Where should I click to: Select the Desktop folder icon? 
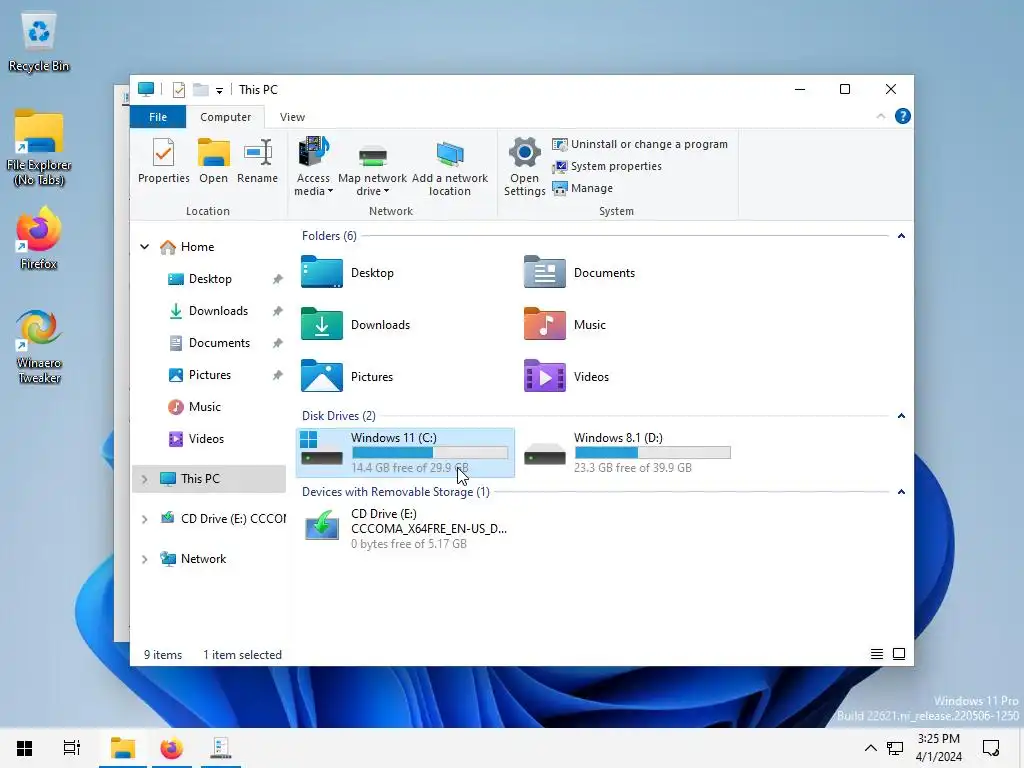322,272
